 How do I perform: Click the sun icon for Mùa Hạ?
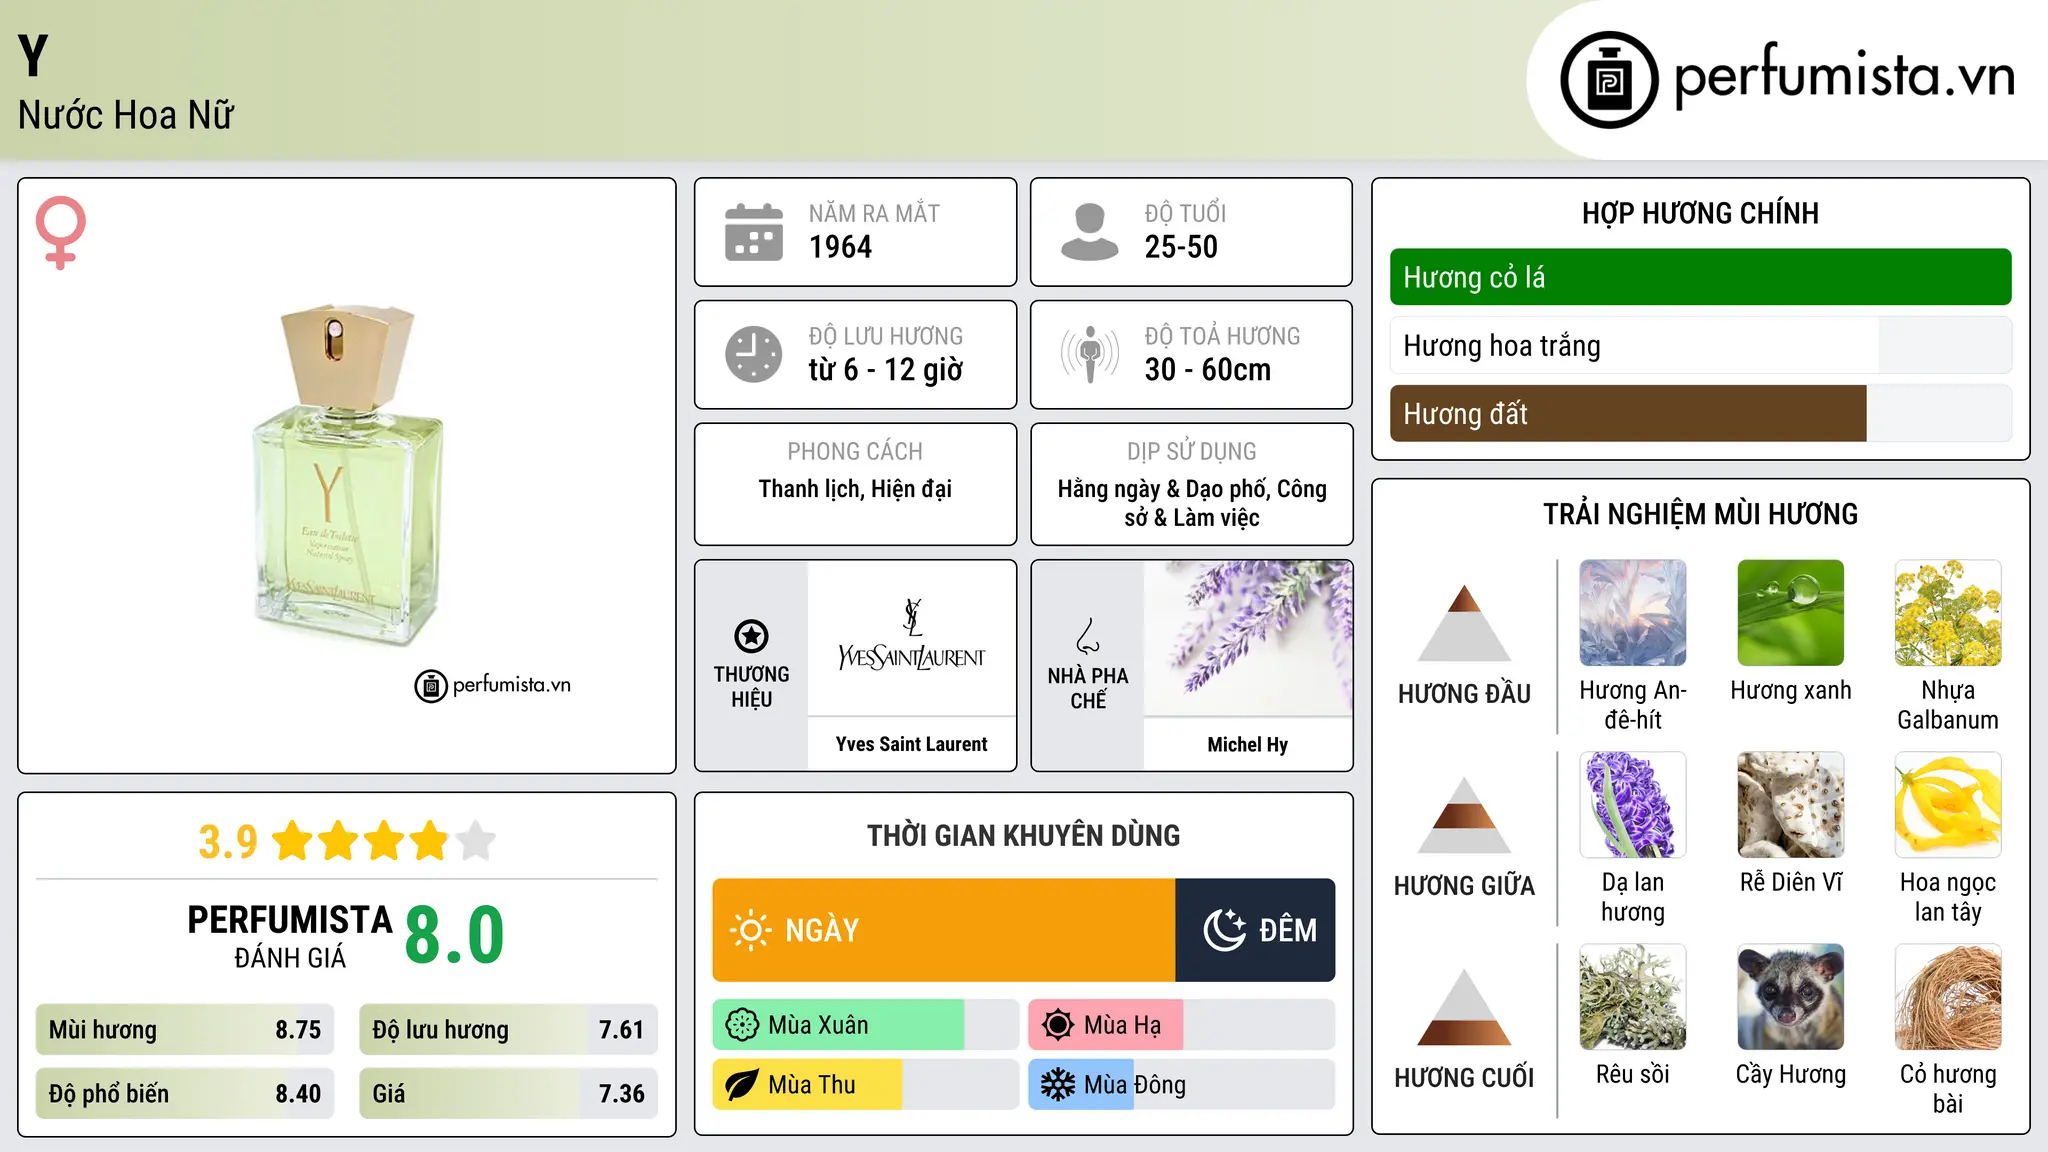pyautogui.click(x=1058, y=1025)
